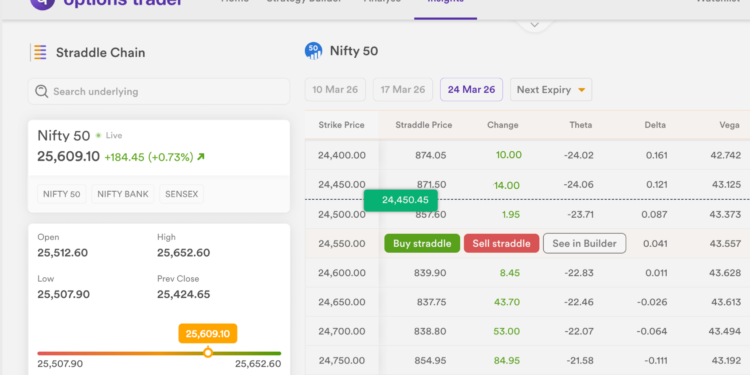Click the Straddle Chain heading
Viewport: 750px width, 375px height.
tap(100, 53)
